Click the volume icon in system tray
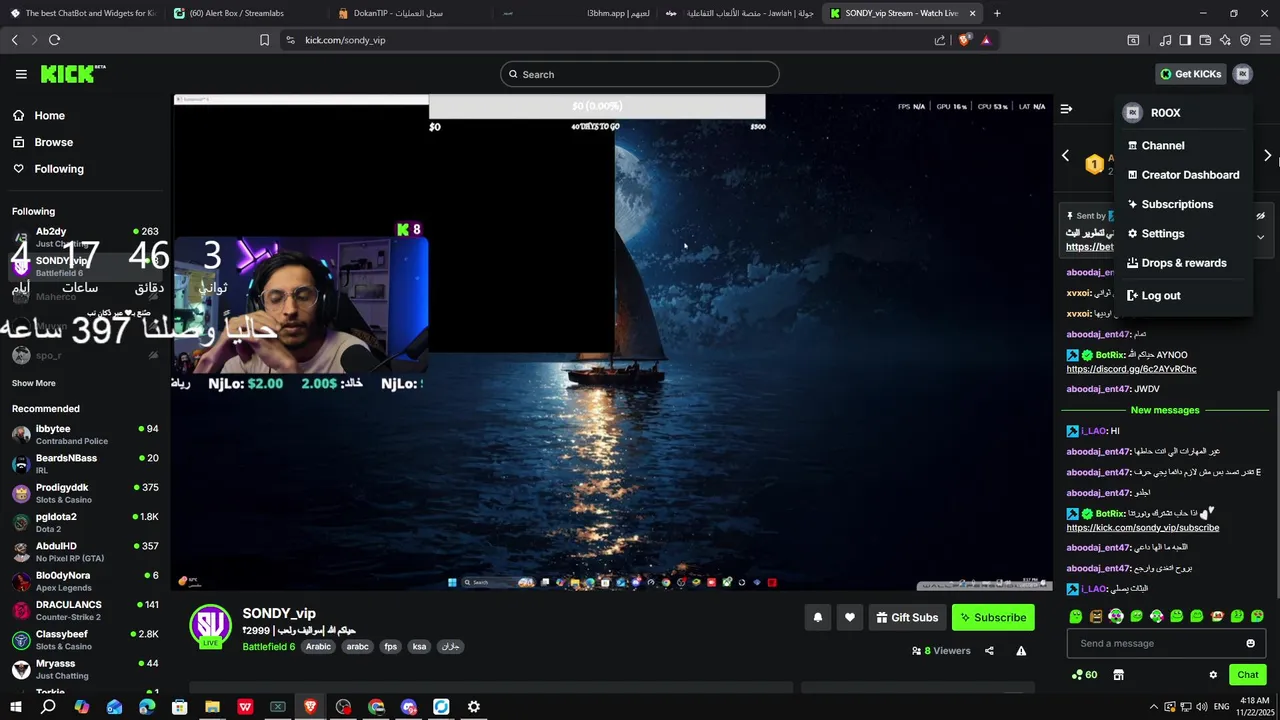This screenshot has height=720, width=1280. tap(1203, 707)
